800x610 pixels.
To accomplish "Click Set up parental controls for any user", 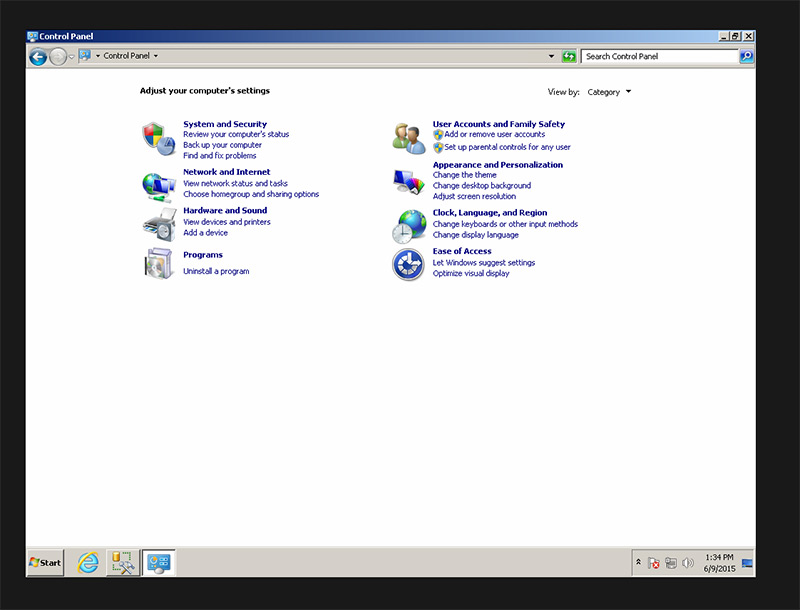I will pos(507,147).
